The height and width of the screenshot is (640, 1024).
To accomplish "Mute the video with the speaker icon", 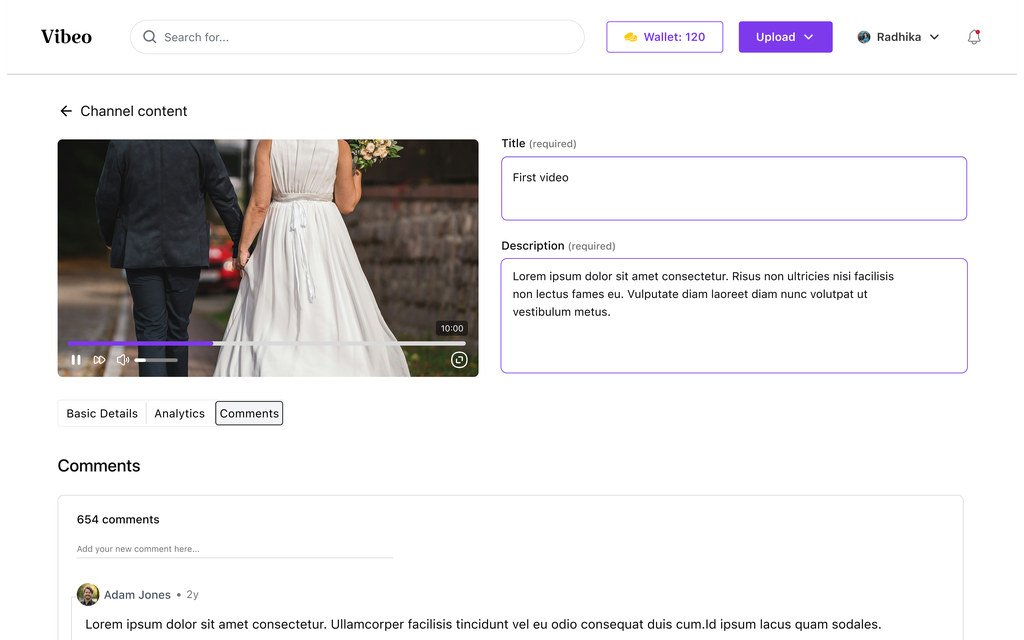I will tap(123, 360).
